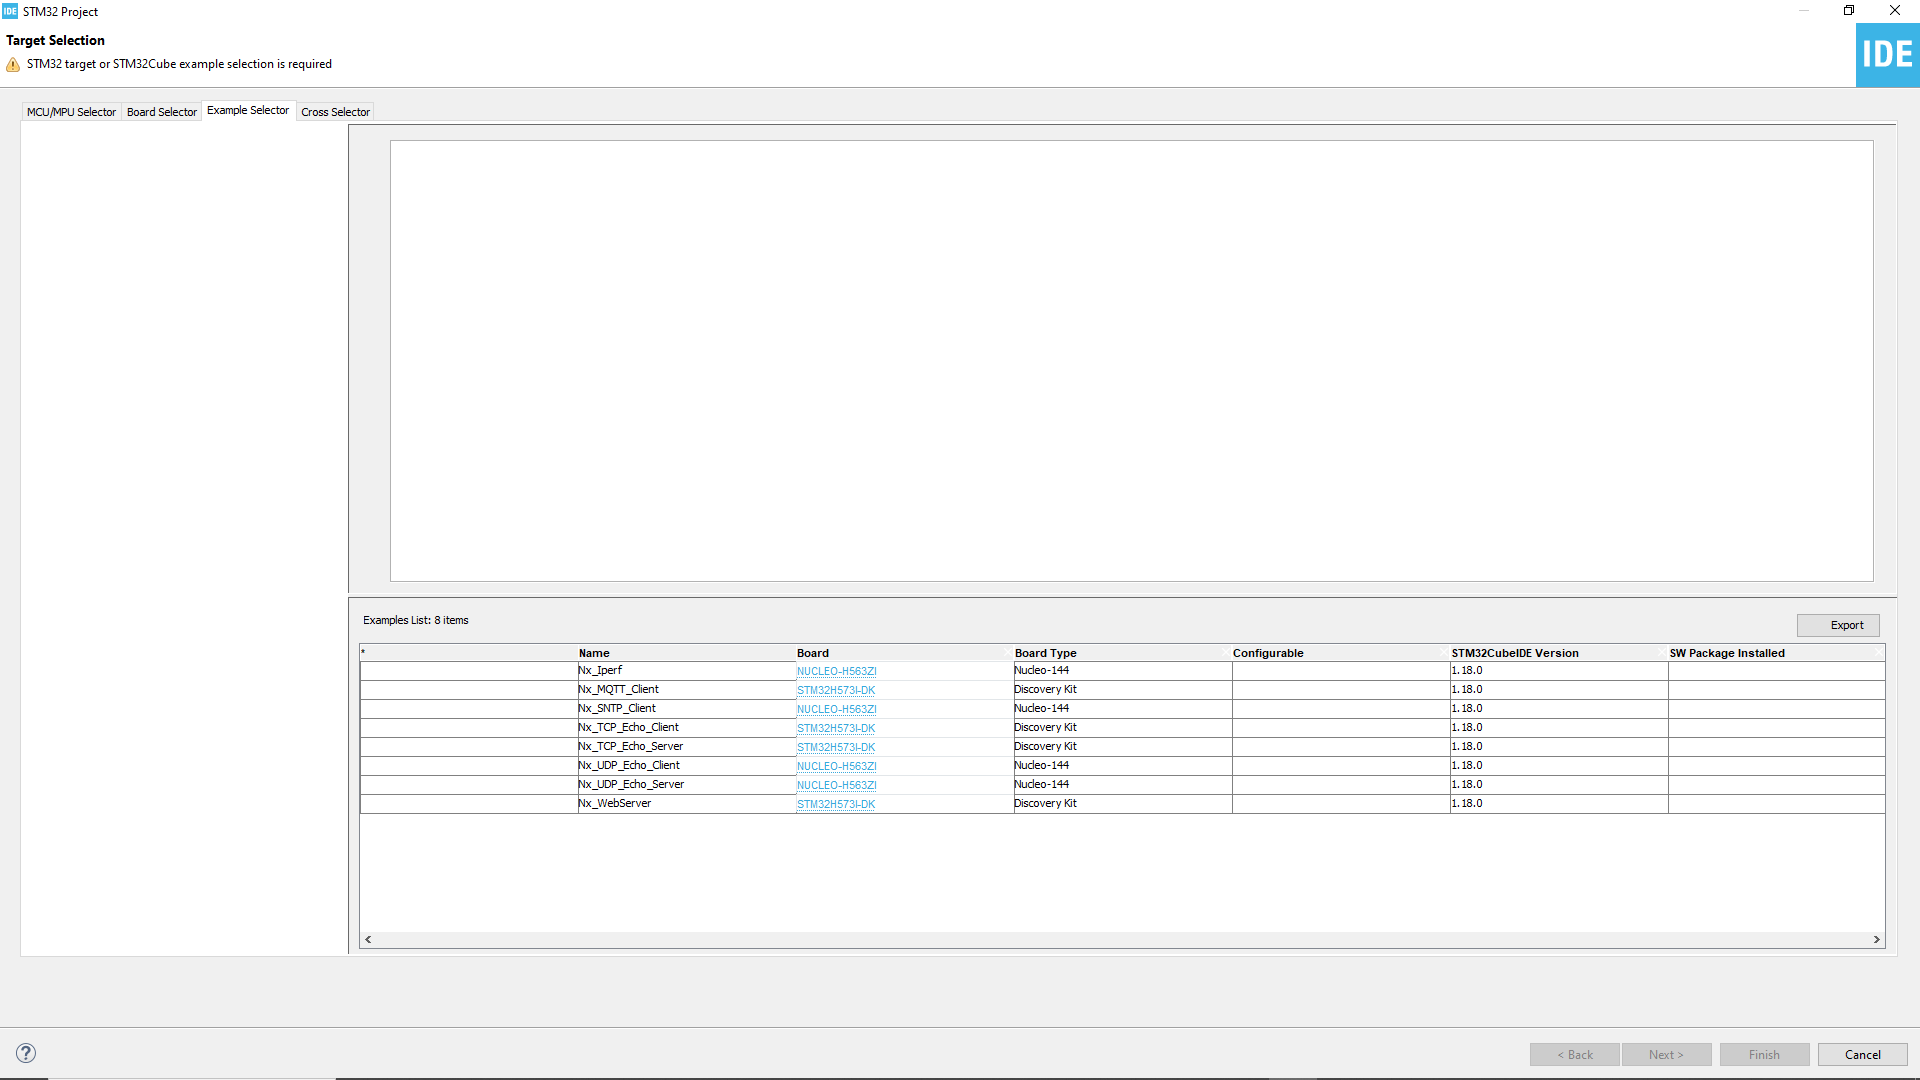
Task: Click the STM32CubeIDE logo icon
Action: [x=1887, y=55]
